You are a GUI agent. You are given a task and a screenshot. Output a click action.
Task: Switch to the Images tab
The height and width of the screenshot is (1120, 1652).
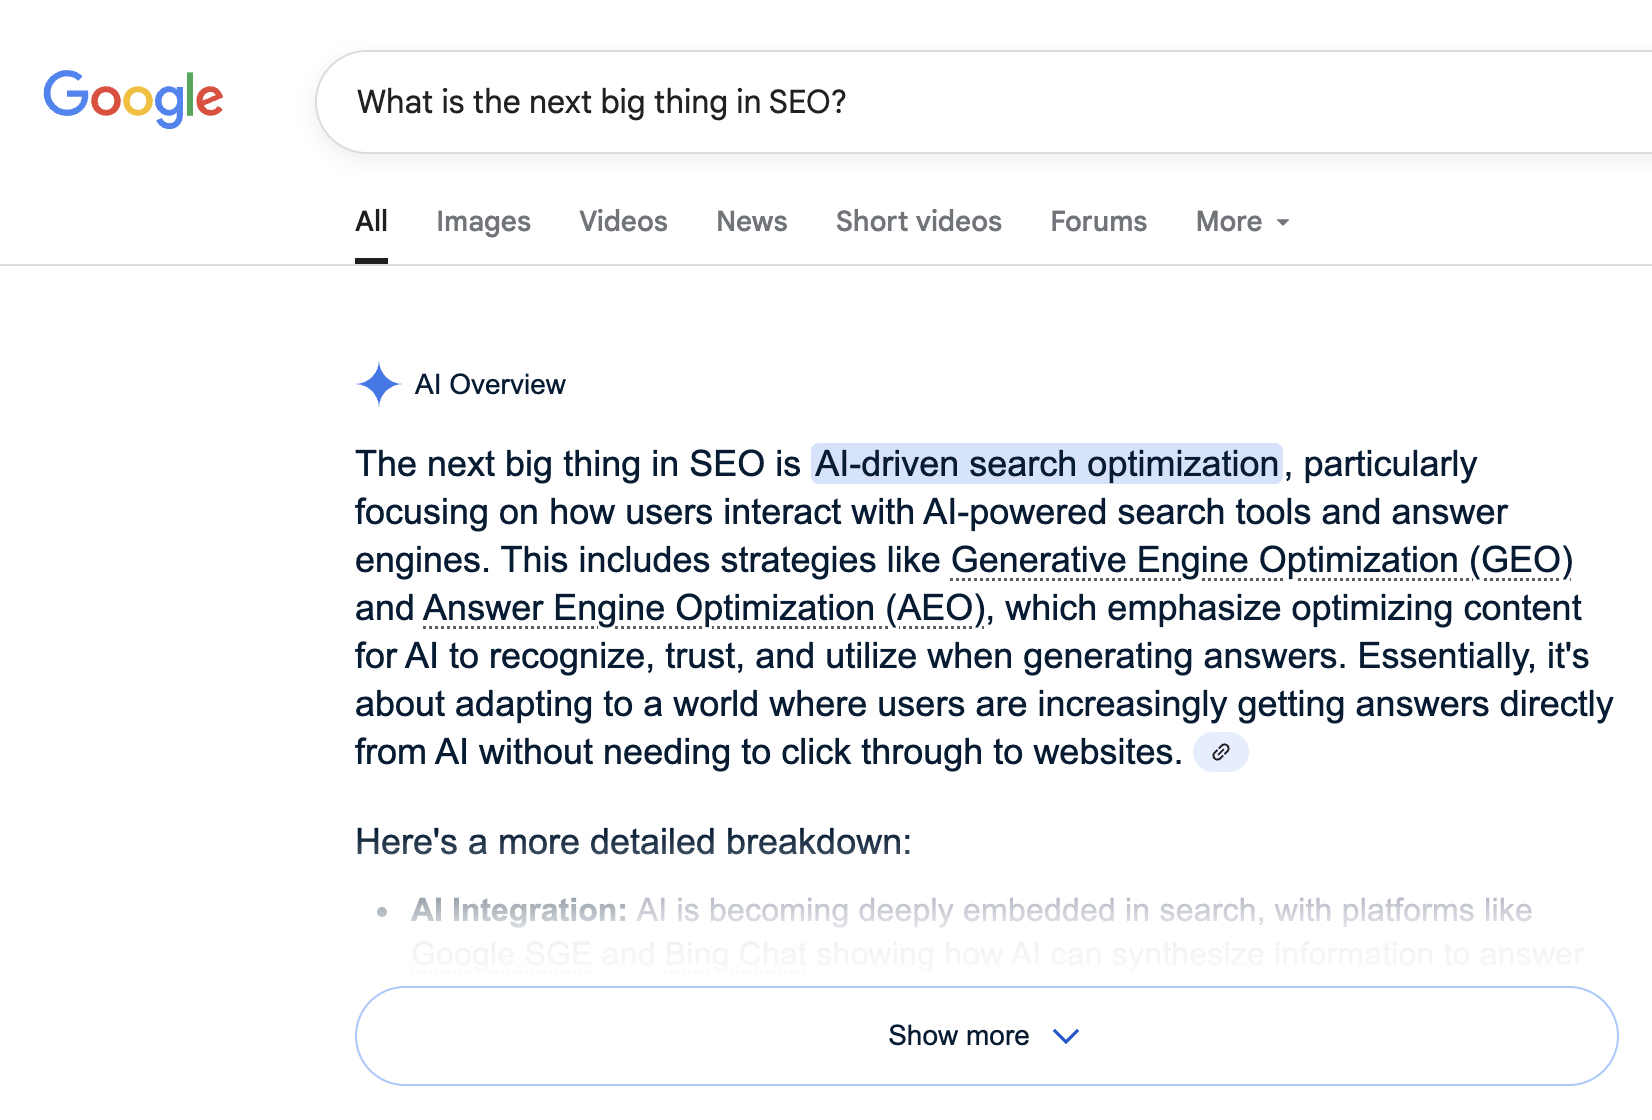point(483,221)
